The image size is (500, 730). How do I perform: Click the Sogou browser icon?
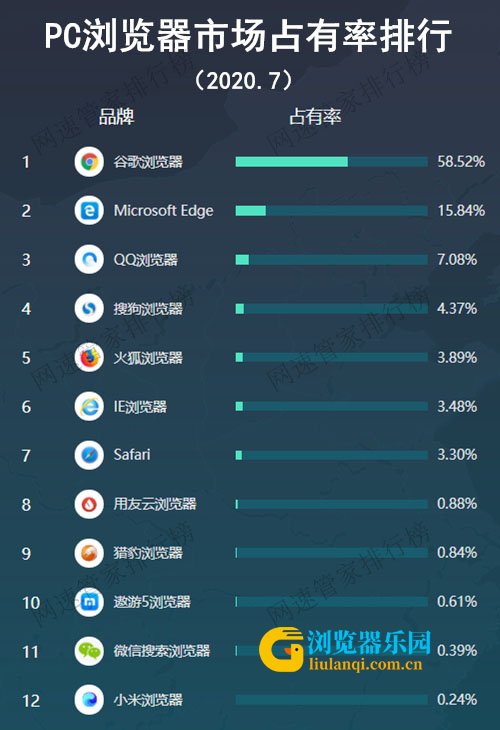pos(89,308)
